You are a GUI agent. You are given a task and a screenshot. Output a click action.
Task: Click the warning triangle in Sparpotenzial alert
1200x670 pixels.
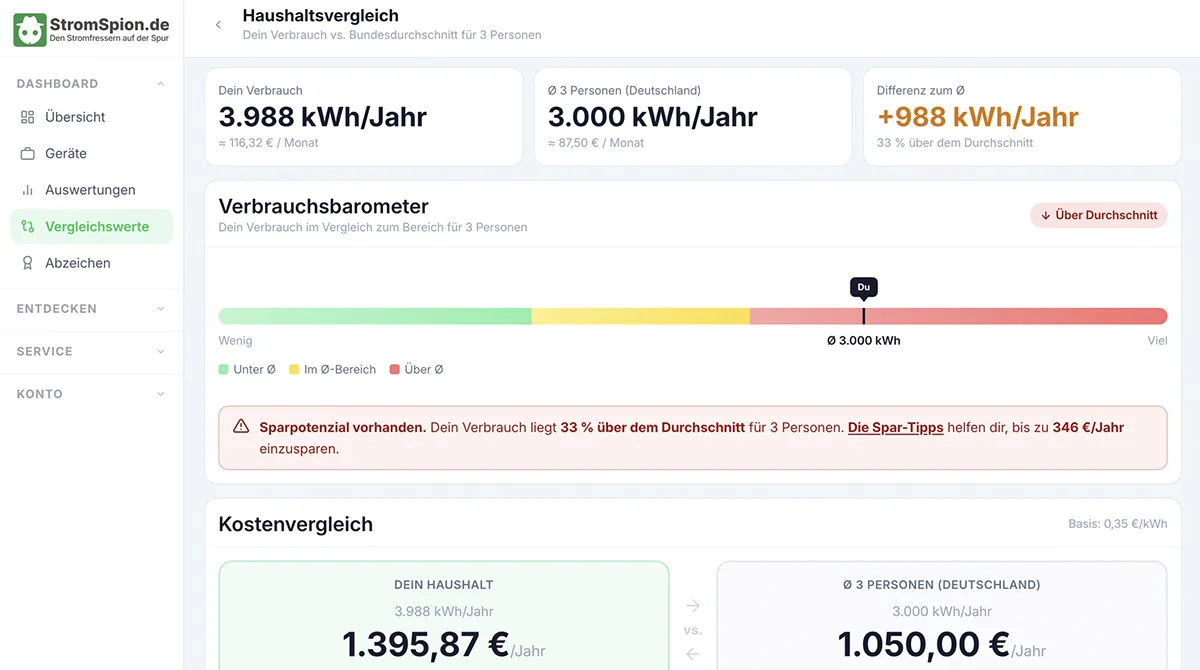coord(241,426)
